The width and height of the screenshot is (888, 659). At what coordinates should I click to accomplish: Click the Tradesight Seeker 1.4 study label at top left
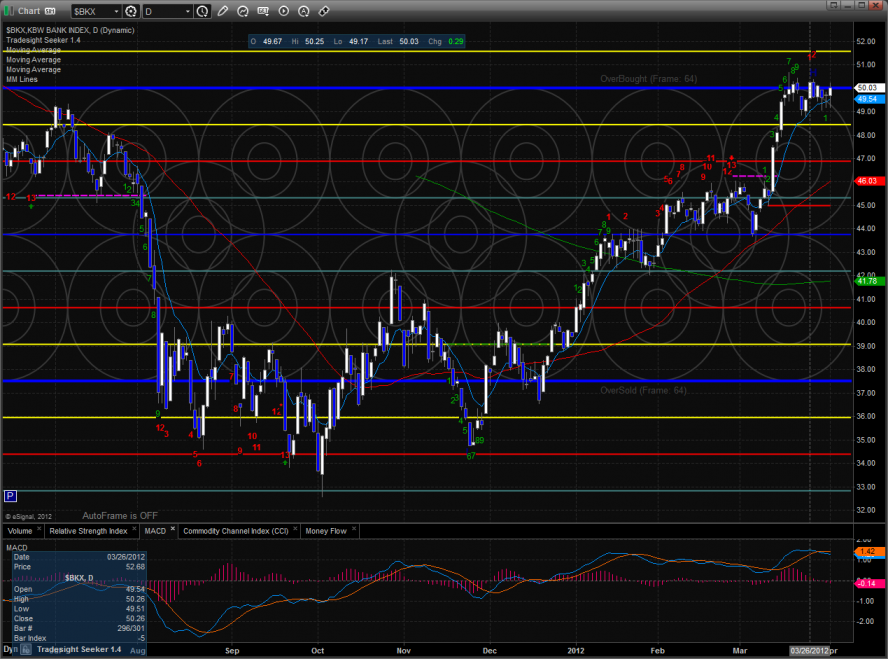pos(43,39)
